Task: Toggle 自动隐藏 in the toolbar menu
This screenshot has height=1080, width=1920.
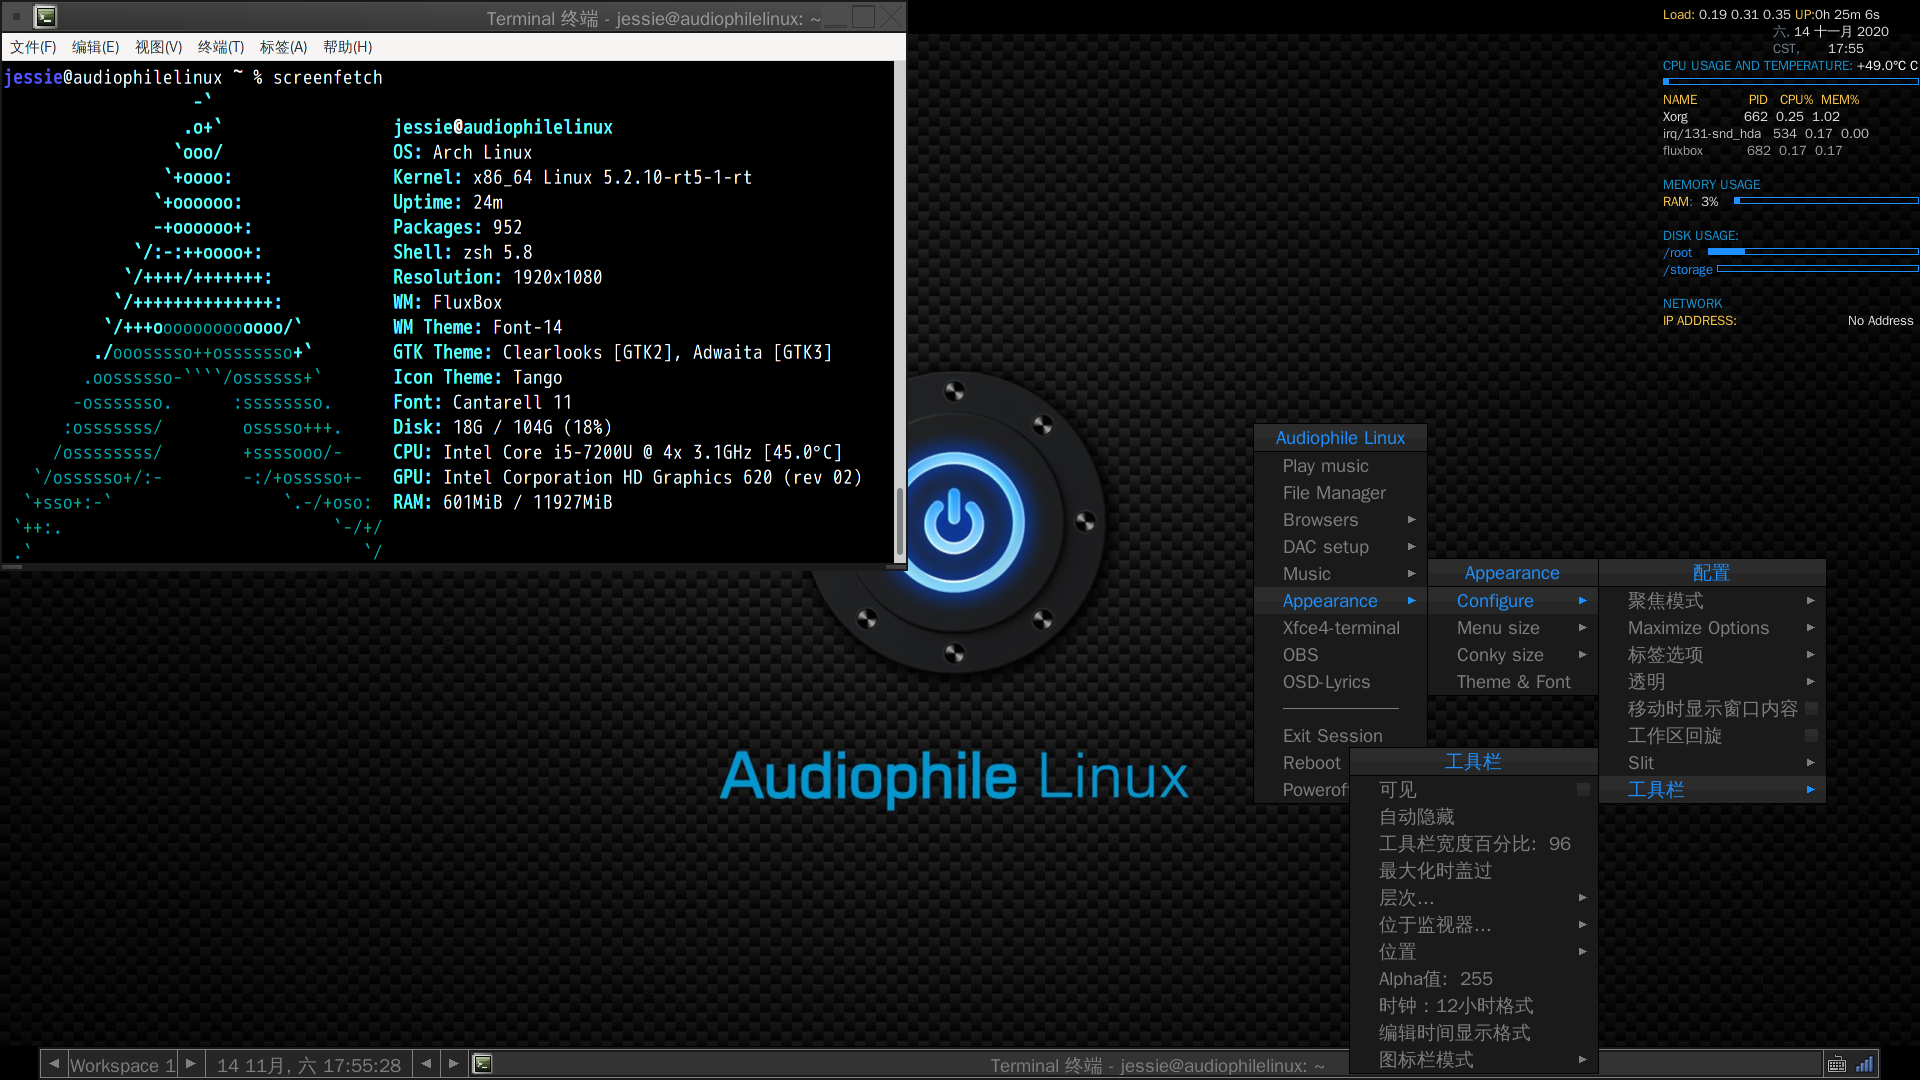Action: tap(1473, 817)
